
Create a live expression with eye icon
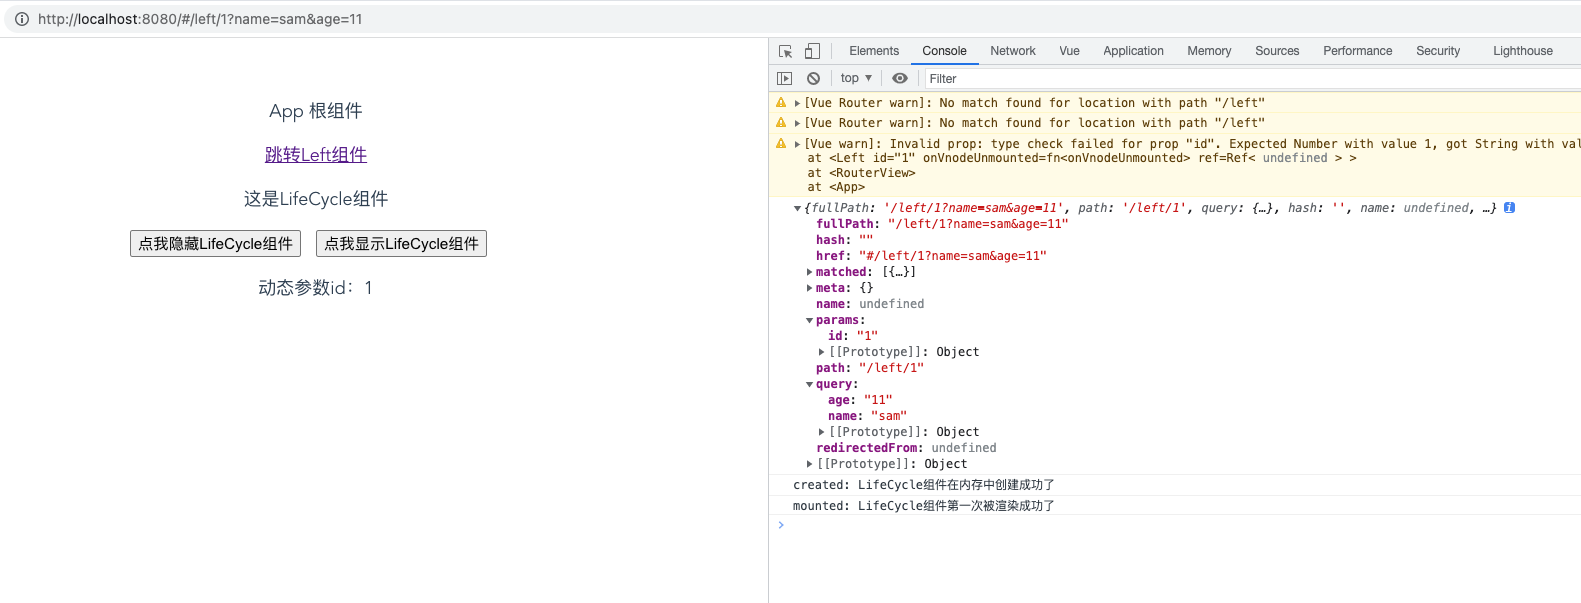[x=900, y=78]
